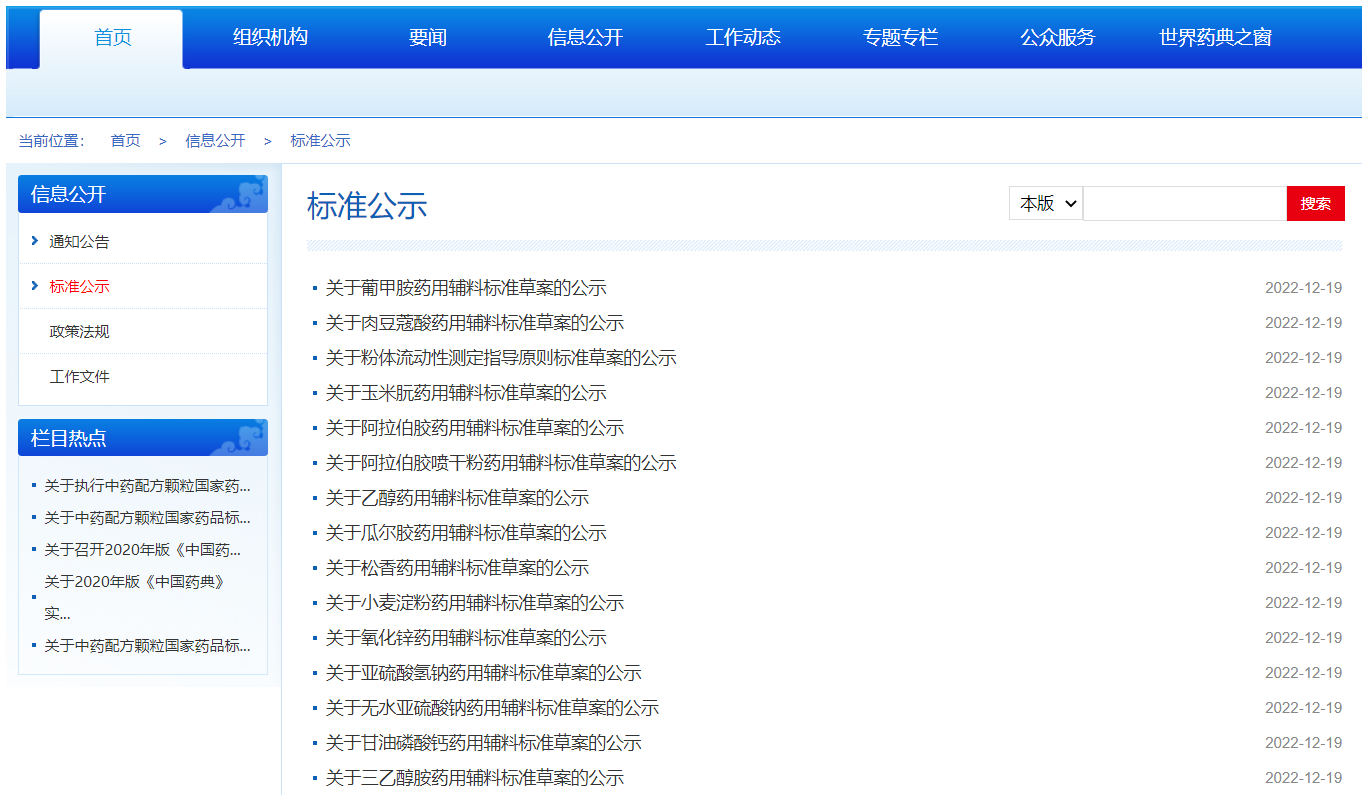Open hot topic 关于召开2020年版《中国药...
1362x795 pixels.
pyautogui.click(x=142, y=550)
